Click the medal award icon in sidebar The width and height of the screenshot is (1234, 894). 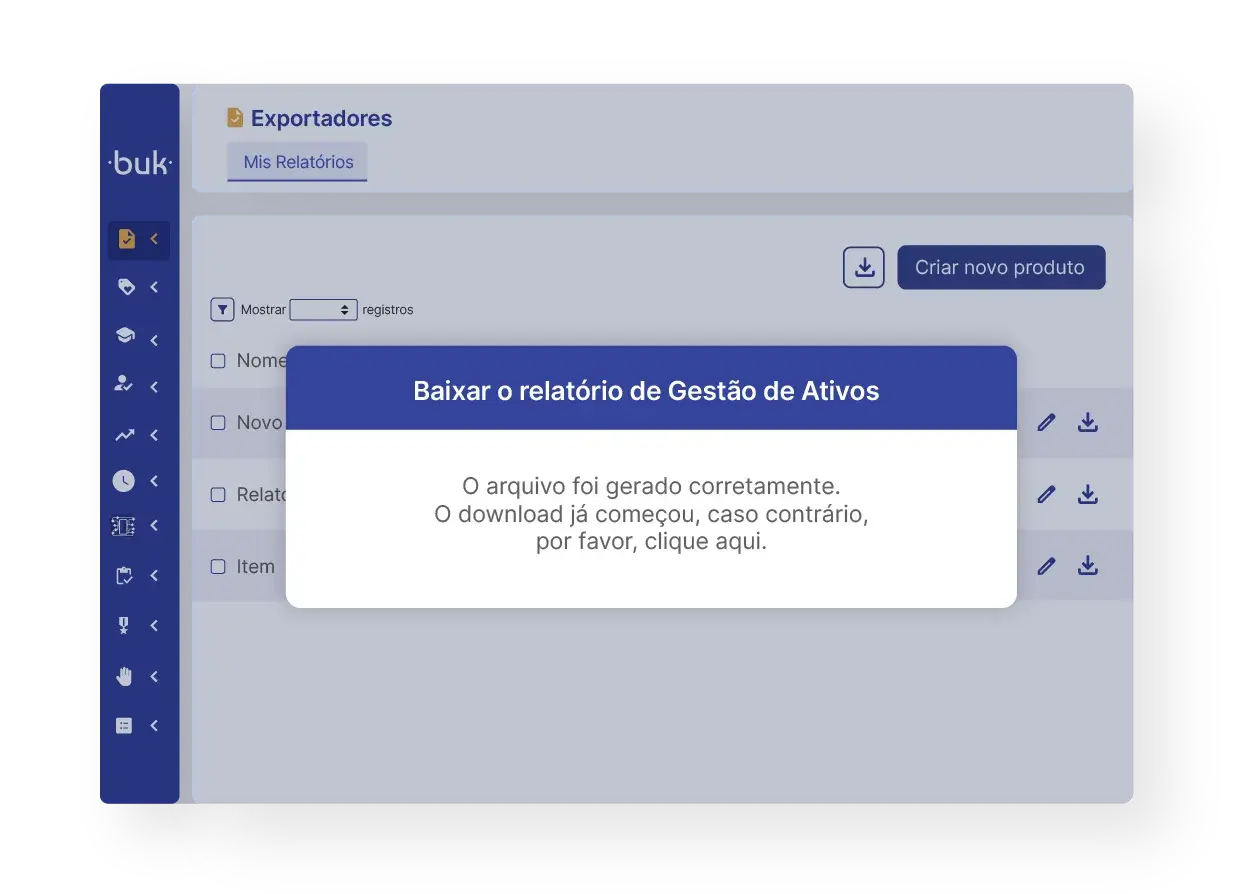pyautogui.click(x=124, y=625)
